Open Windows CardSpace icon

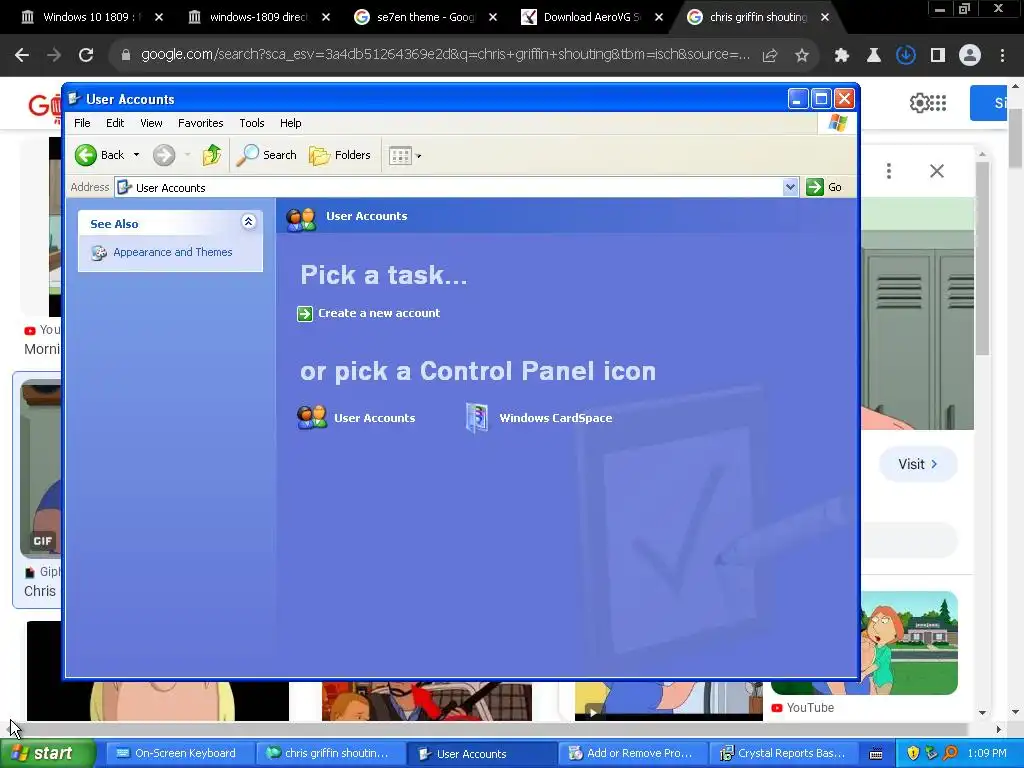coord(539,418)
